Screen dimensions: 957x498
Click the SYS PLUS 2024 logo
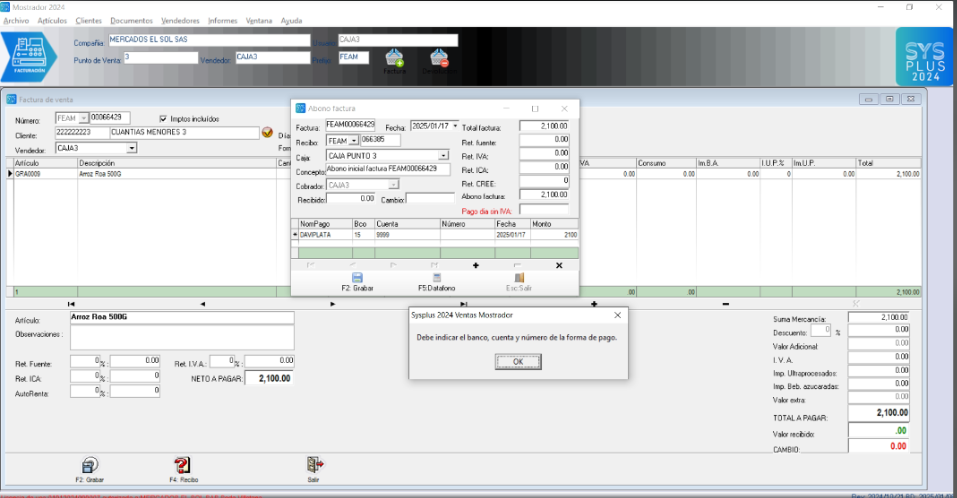[x=924, y=57]
